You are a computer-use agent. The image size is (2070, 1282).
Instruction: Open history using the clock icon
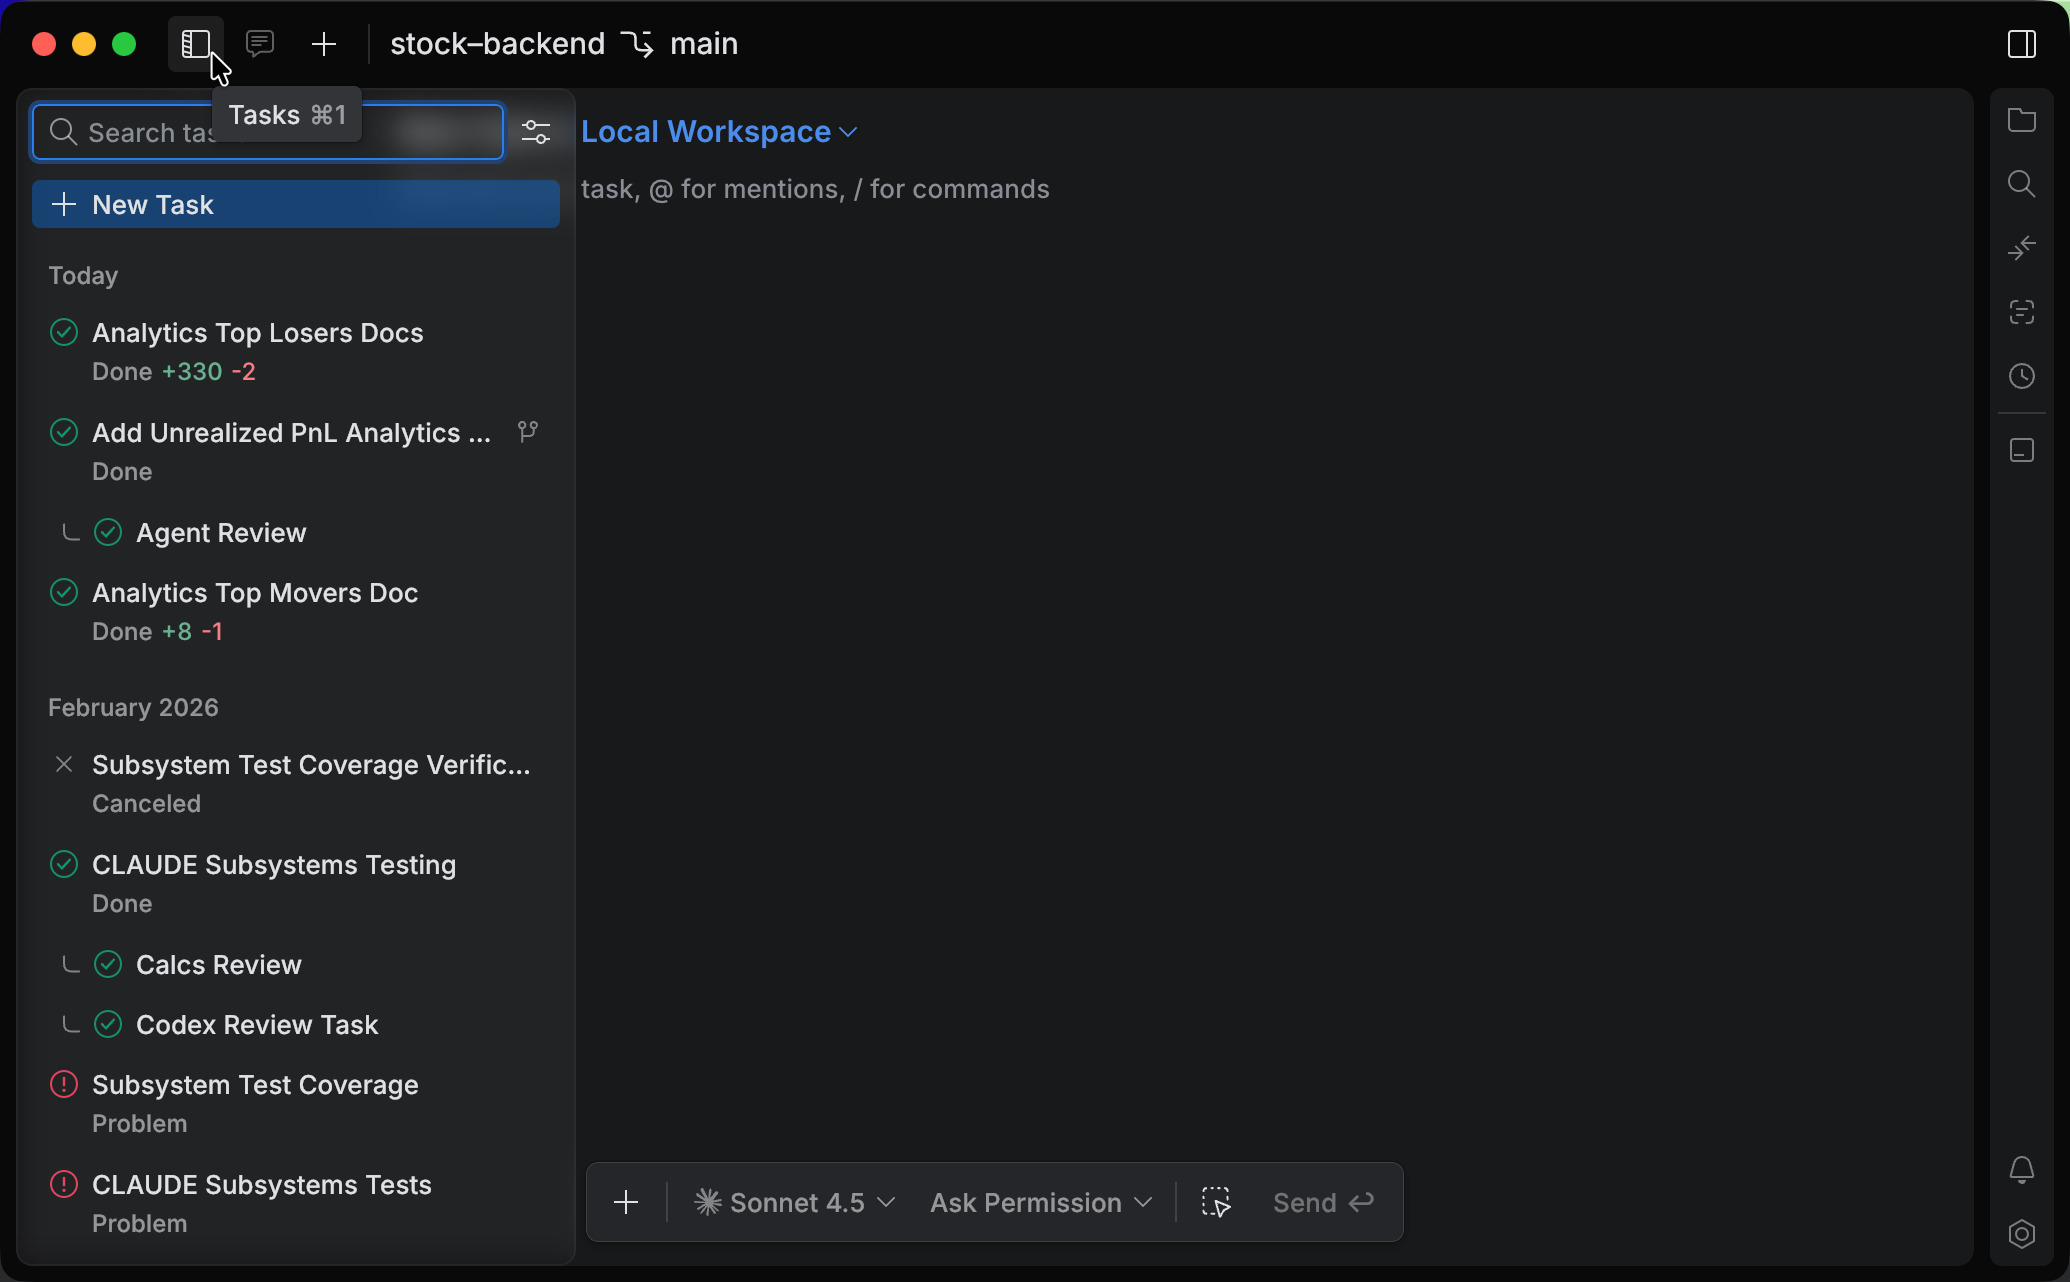coord(2022,376)
